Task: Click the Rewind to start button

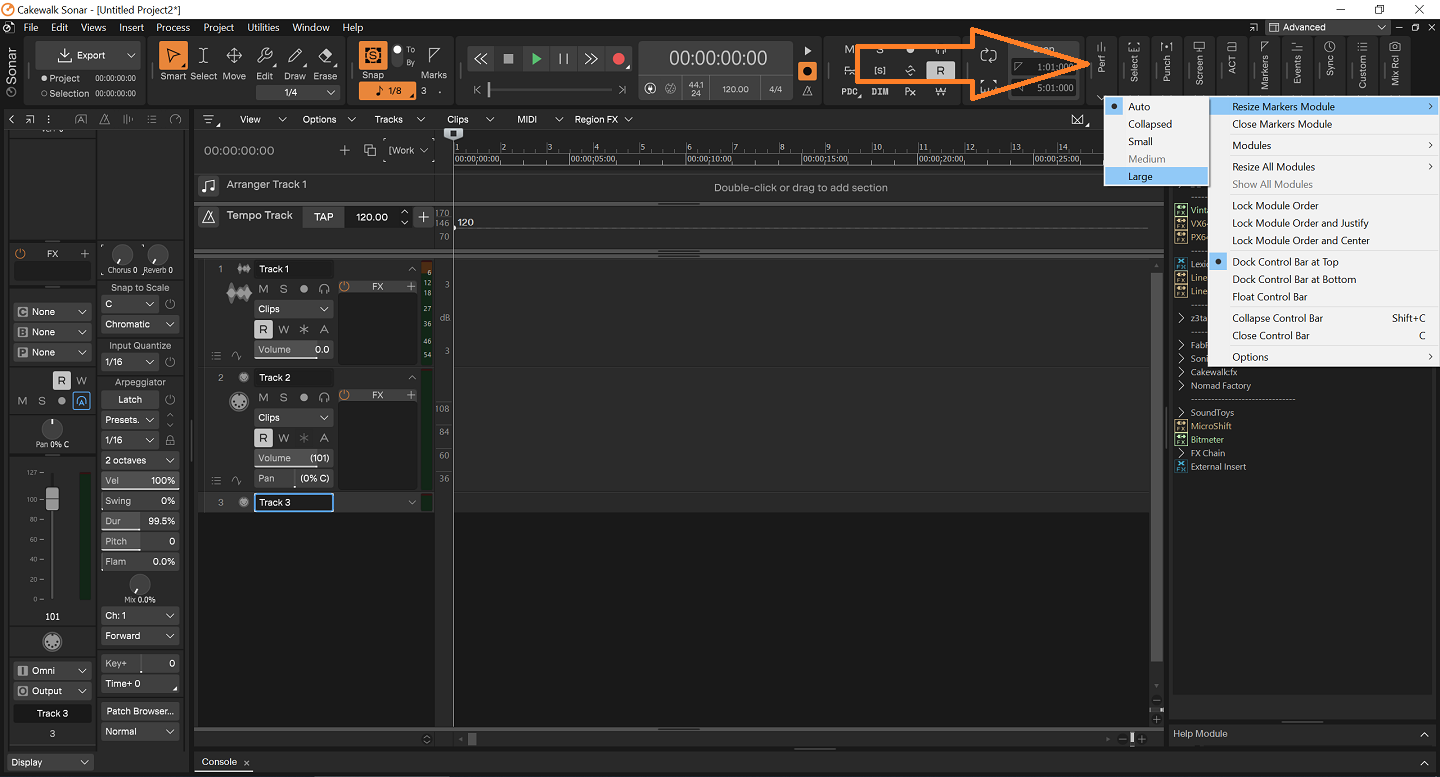Action: 481,59
